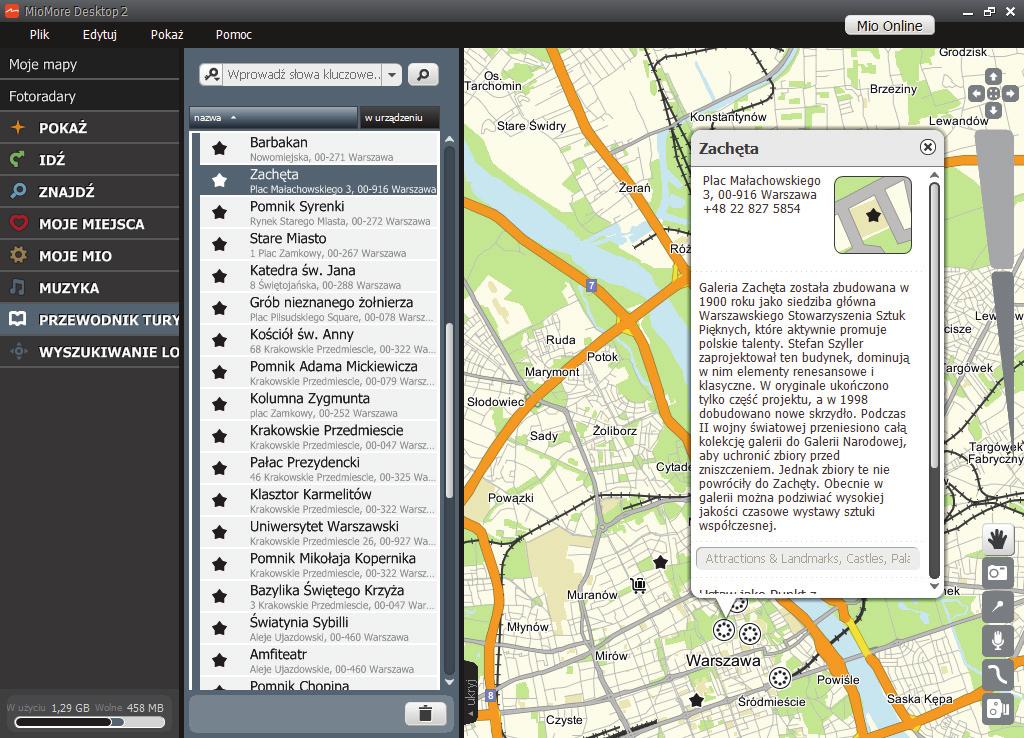Select Klasztor Karmelitów entry

click(319, 500)
